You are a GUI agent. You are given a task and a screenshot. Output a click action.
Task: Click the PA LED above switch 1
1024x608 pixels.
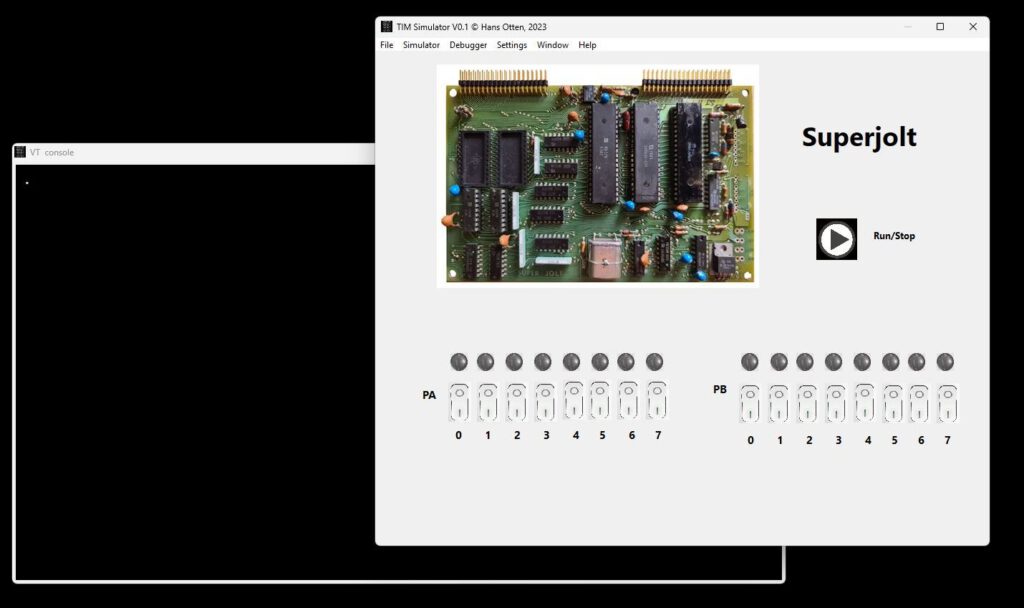[485, 362]
